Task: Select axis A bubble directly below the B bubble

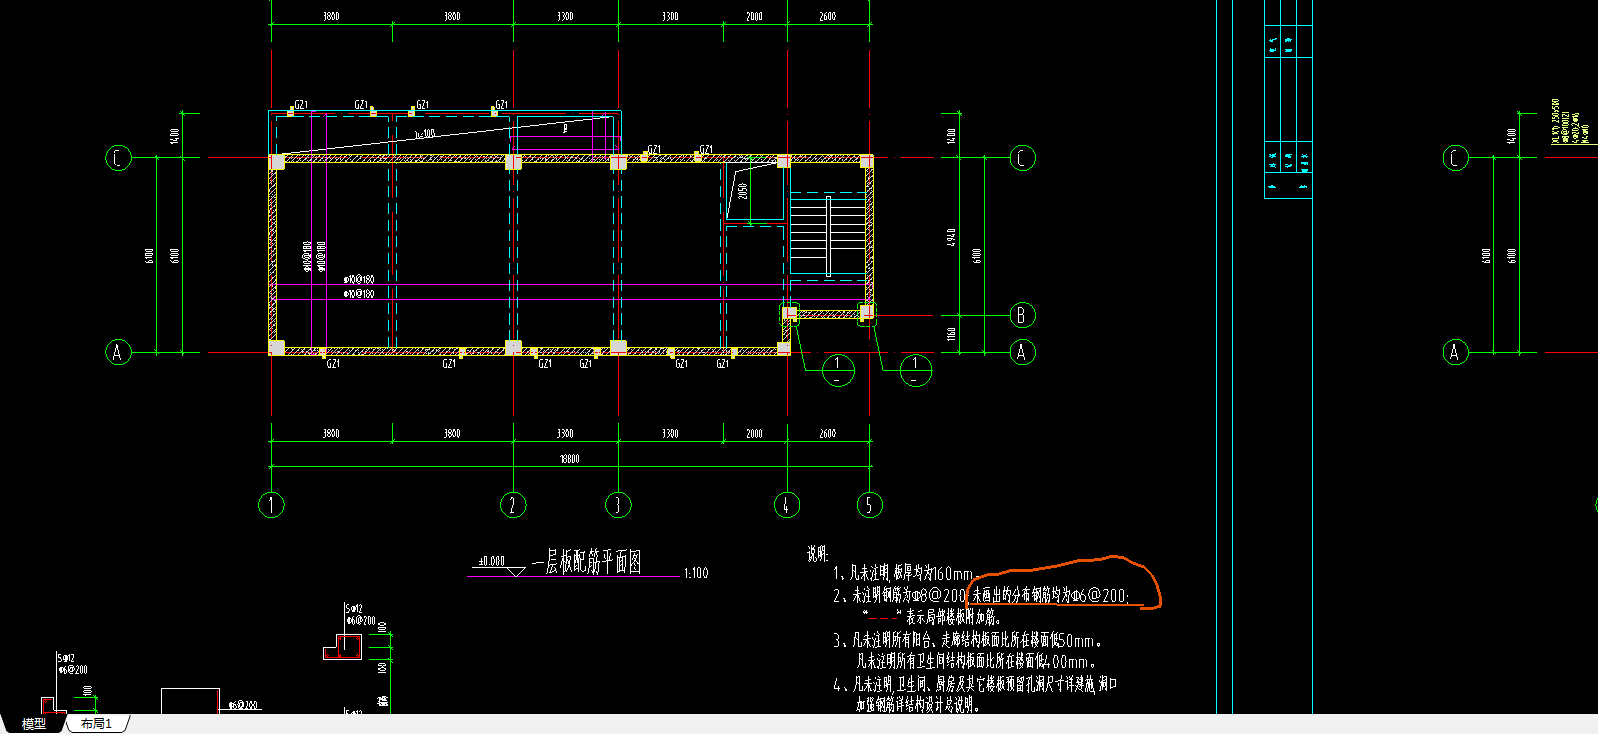Action: (x=1022, y=352)
